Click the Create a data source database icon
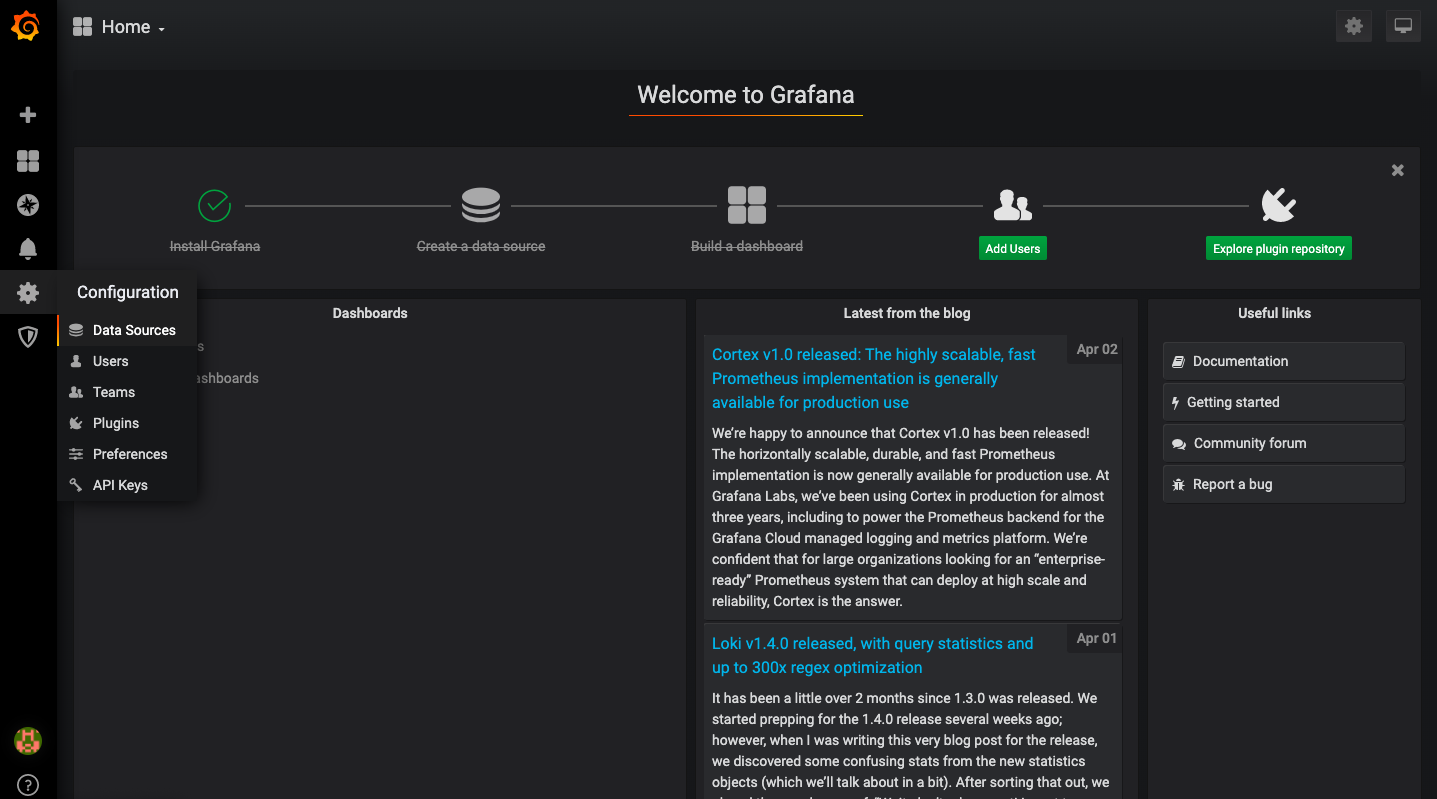Screen dimensions: 1437x799 click(481, 205)
